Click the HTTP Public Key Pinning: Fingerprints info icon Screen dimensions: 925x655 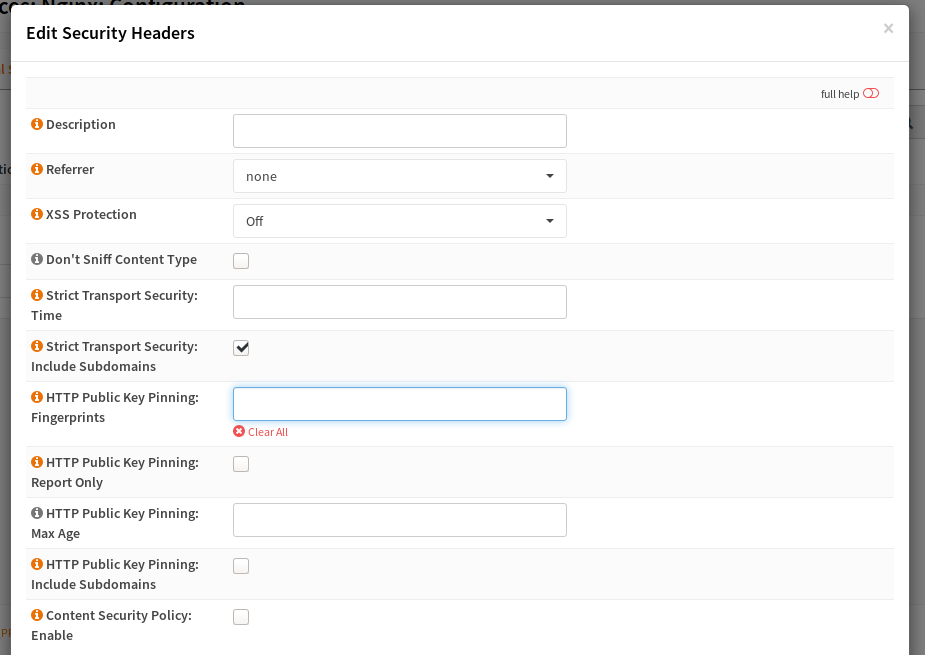pyautogui.click(x=37, y=397)
